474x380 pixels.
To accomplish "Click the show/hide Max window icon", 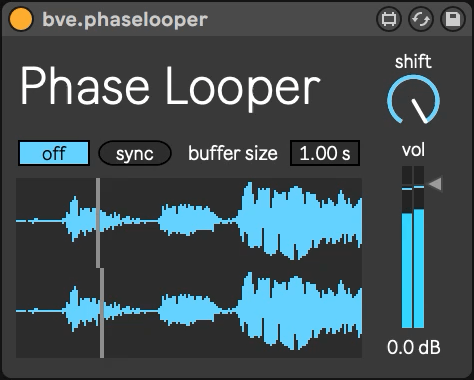I will click(x=389, y=19).
